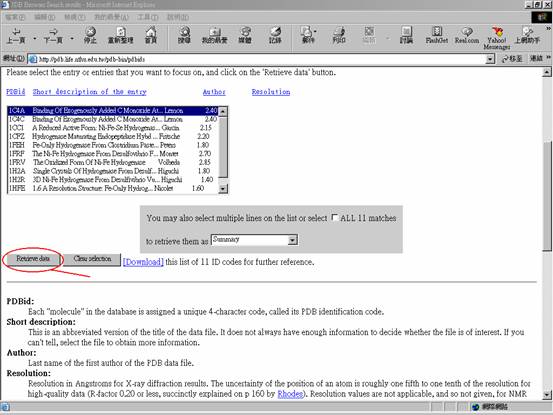This screenshot has width=553, height=415.
Task: Sort by the PDBid column link
Action: 16,92
